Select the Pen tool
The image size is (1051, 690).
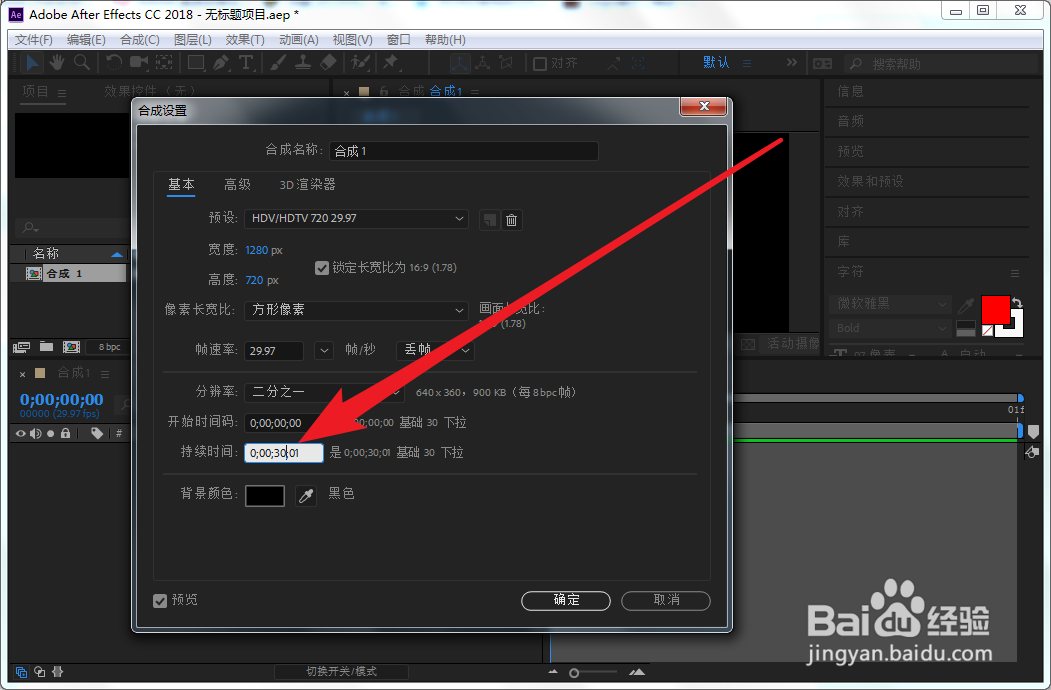[221, 63]
